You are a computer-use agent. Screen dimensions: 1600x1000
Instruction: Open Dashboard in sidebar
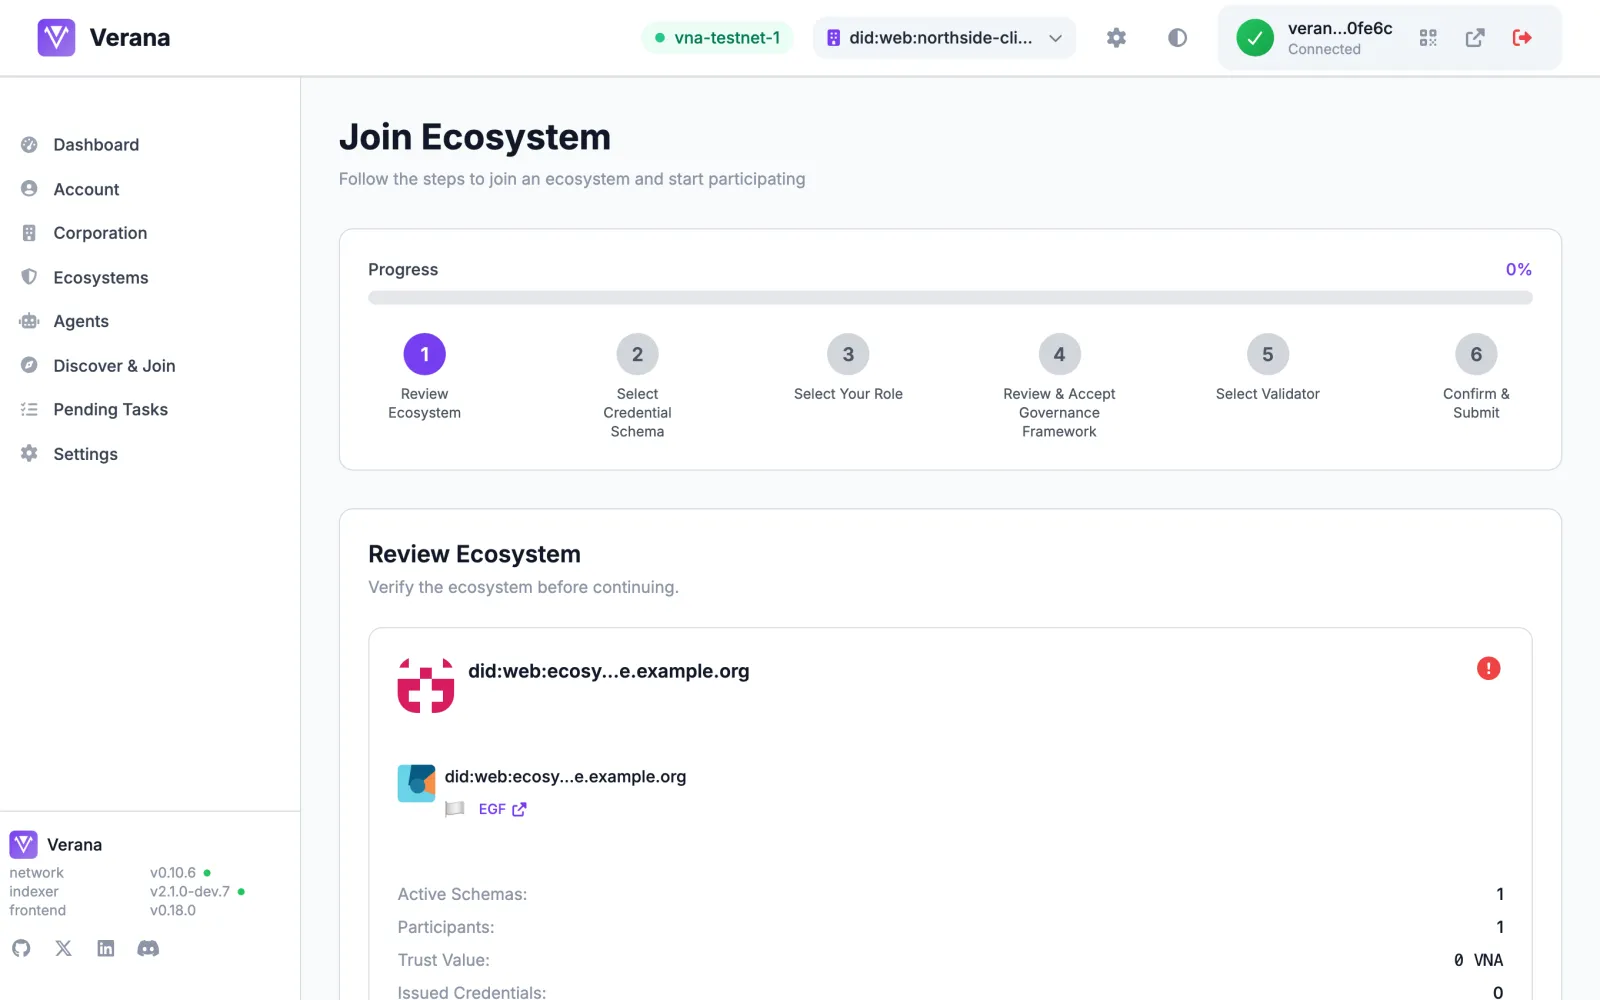96,145
